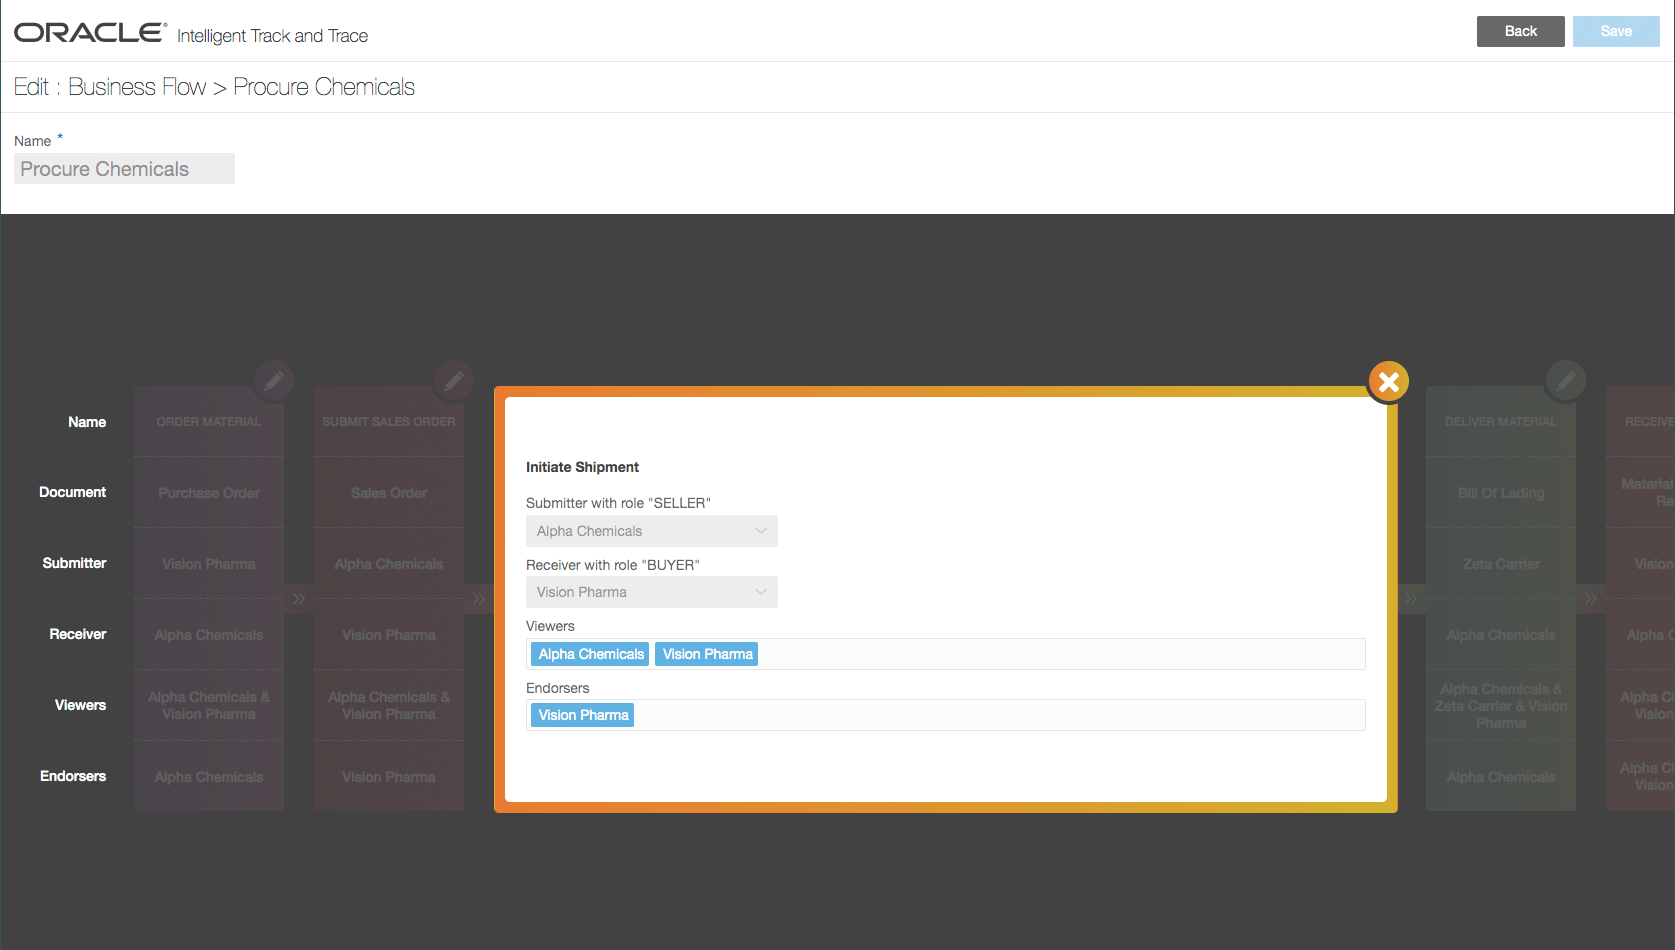Click the empty area of Endorsers field

1000,715
